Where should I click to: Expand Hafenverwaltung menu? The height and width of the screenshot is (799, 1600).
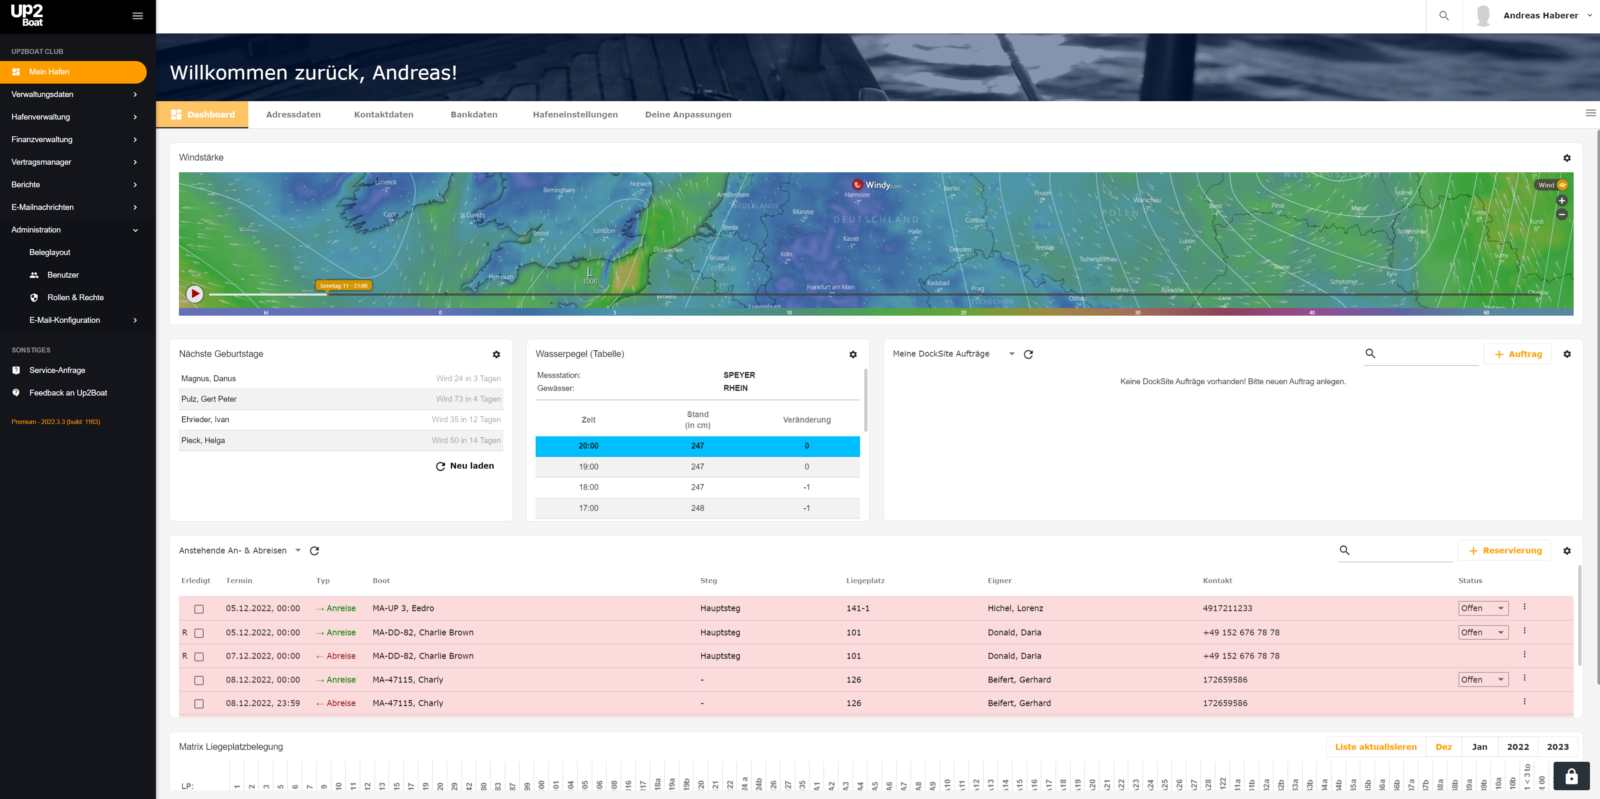(x=75, y=117)
